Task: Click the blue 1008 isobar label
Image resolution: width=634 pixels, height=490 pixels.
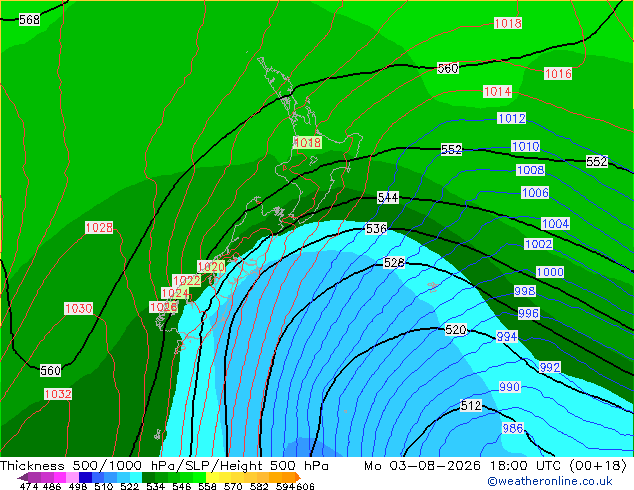Action: pyautogui.click(x=530, y=170)
